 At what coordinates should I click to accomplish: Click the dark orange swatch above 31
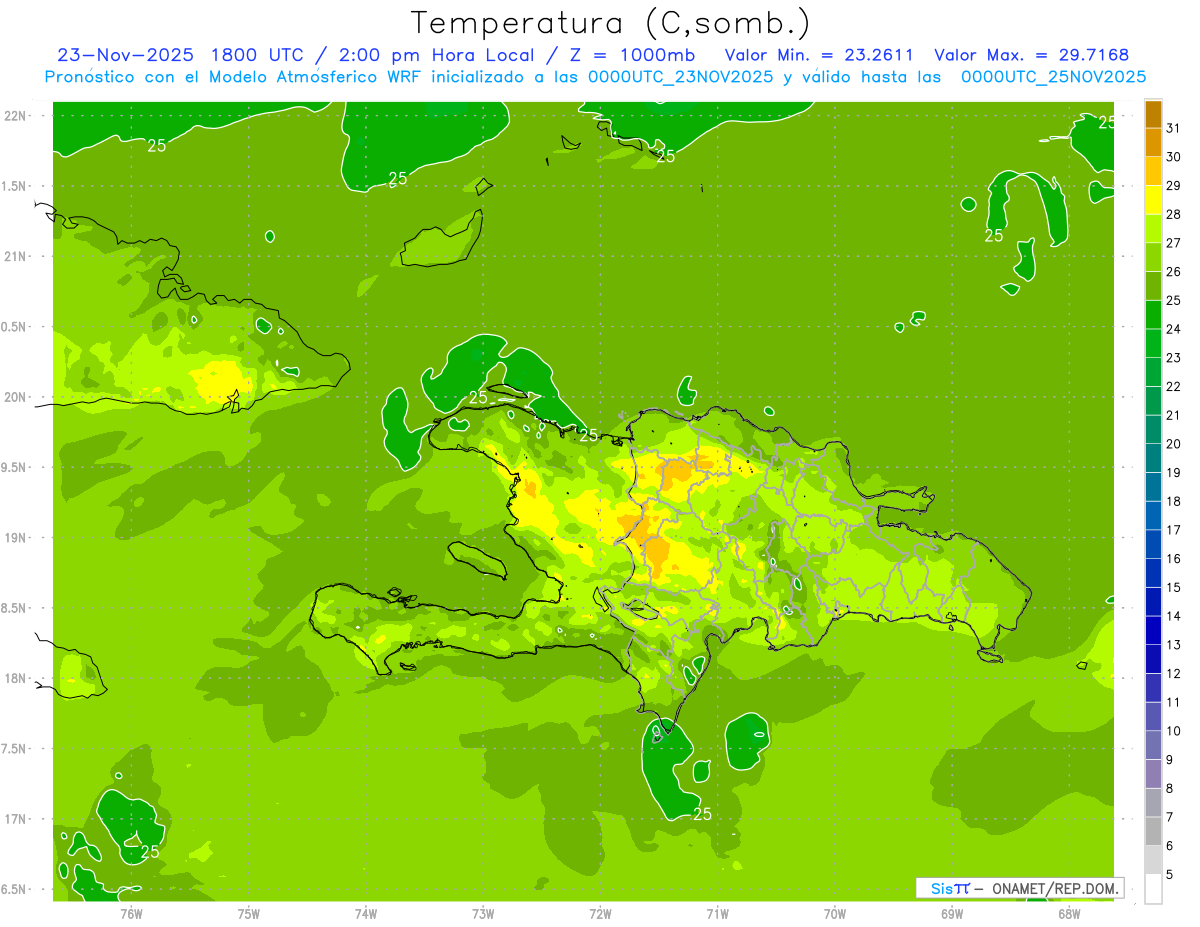pos(1153,113)
